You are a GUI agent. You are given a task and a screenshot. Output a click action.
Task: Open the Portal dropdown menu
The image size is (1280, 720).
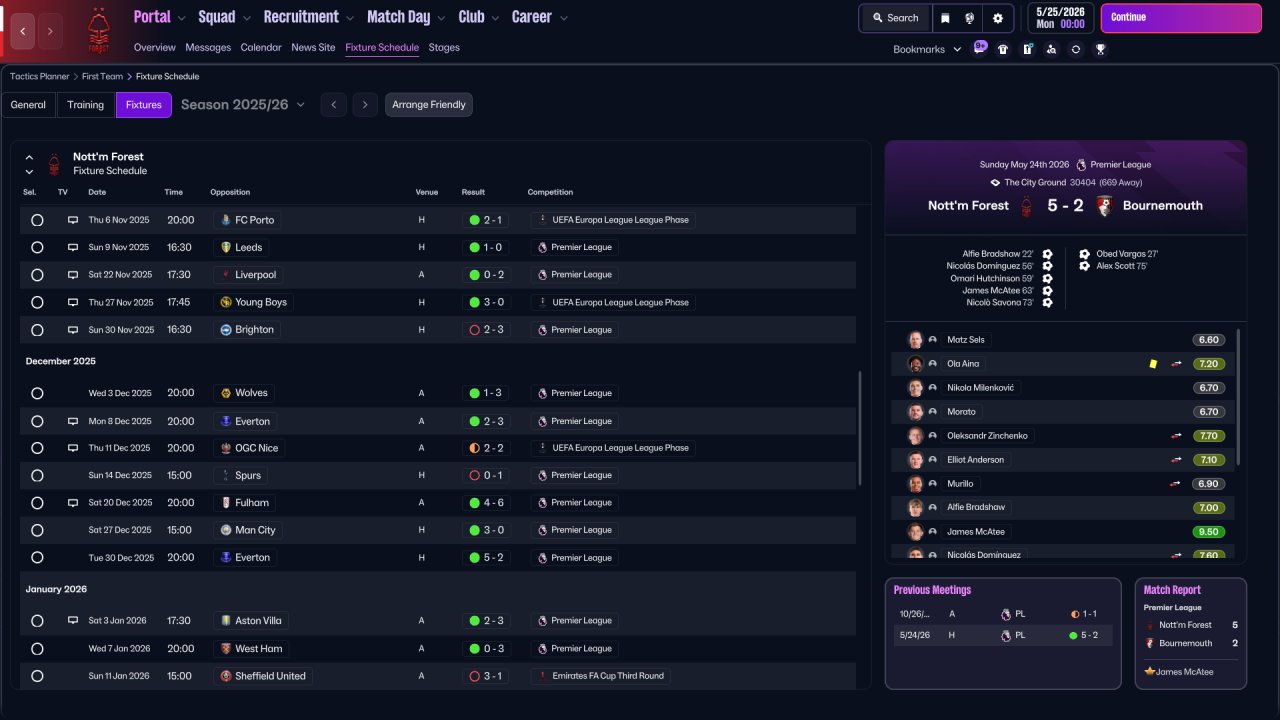pyautogui.click(x=160, y=17)
